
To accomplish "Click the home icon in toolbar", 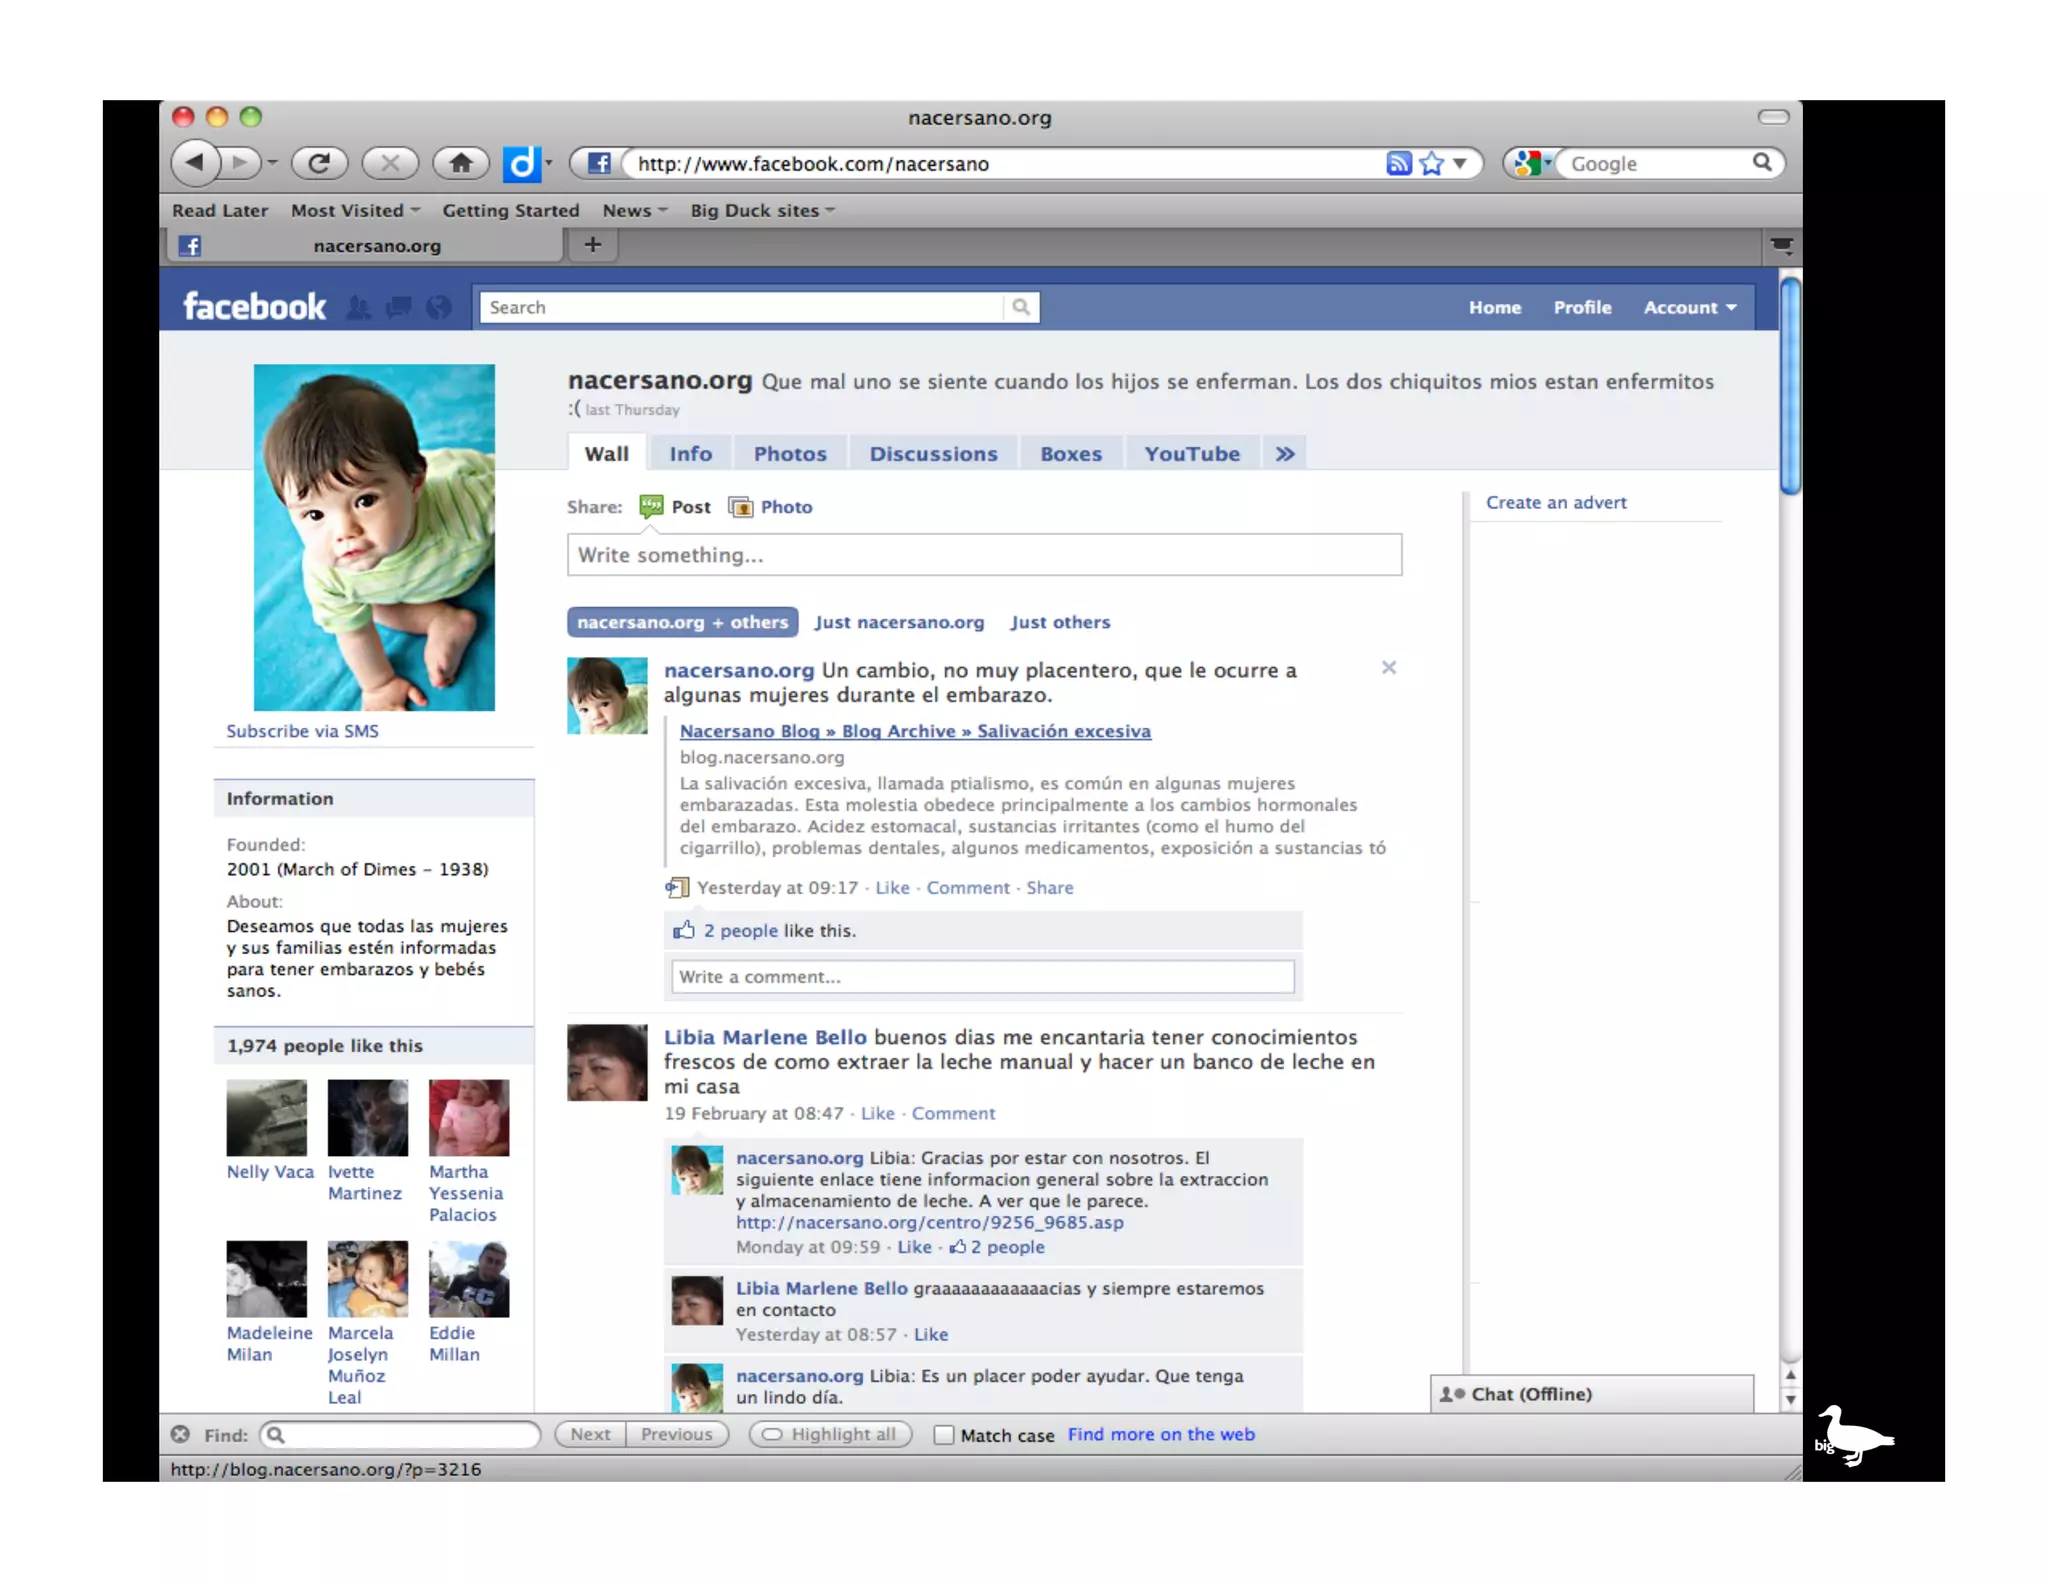I will 460,162.
